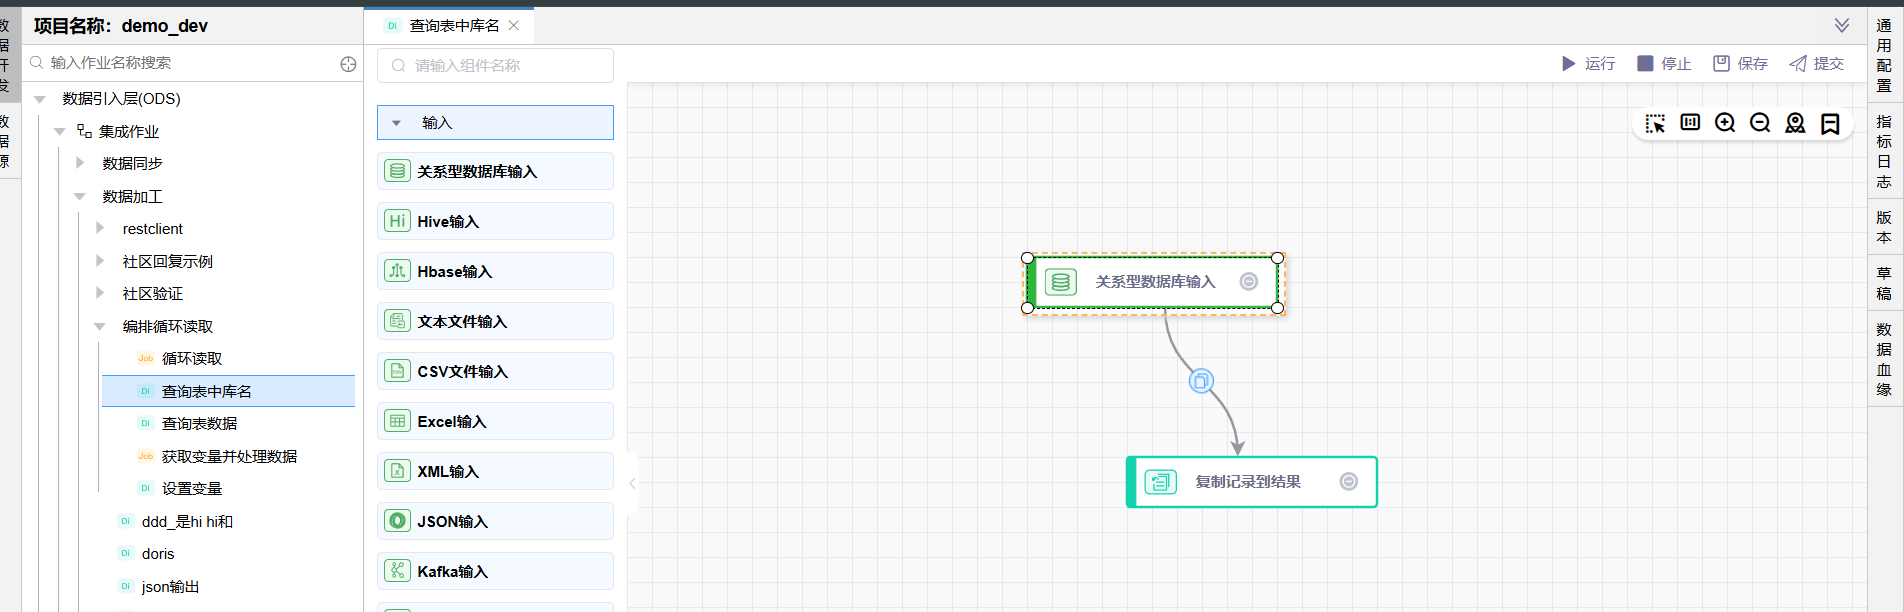Click the 保存 save button
Image resolution: width=1904 pixels, height=612 pixels.
pos(1741,64)
